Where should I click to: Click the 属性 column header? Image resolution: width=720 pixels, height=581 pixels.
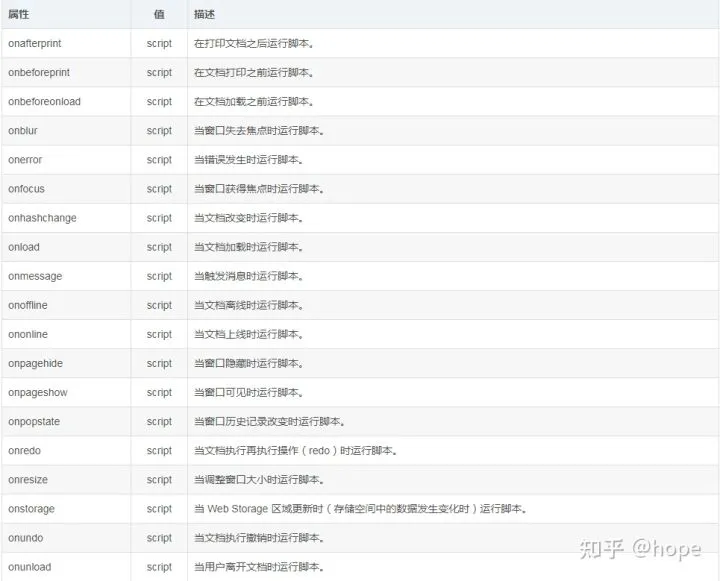click(x=19, y=15)
